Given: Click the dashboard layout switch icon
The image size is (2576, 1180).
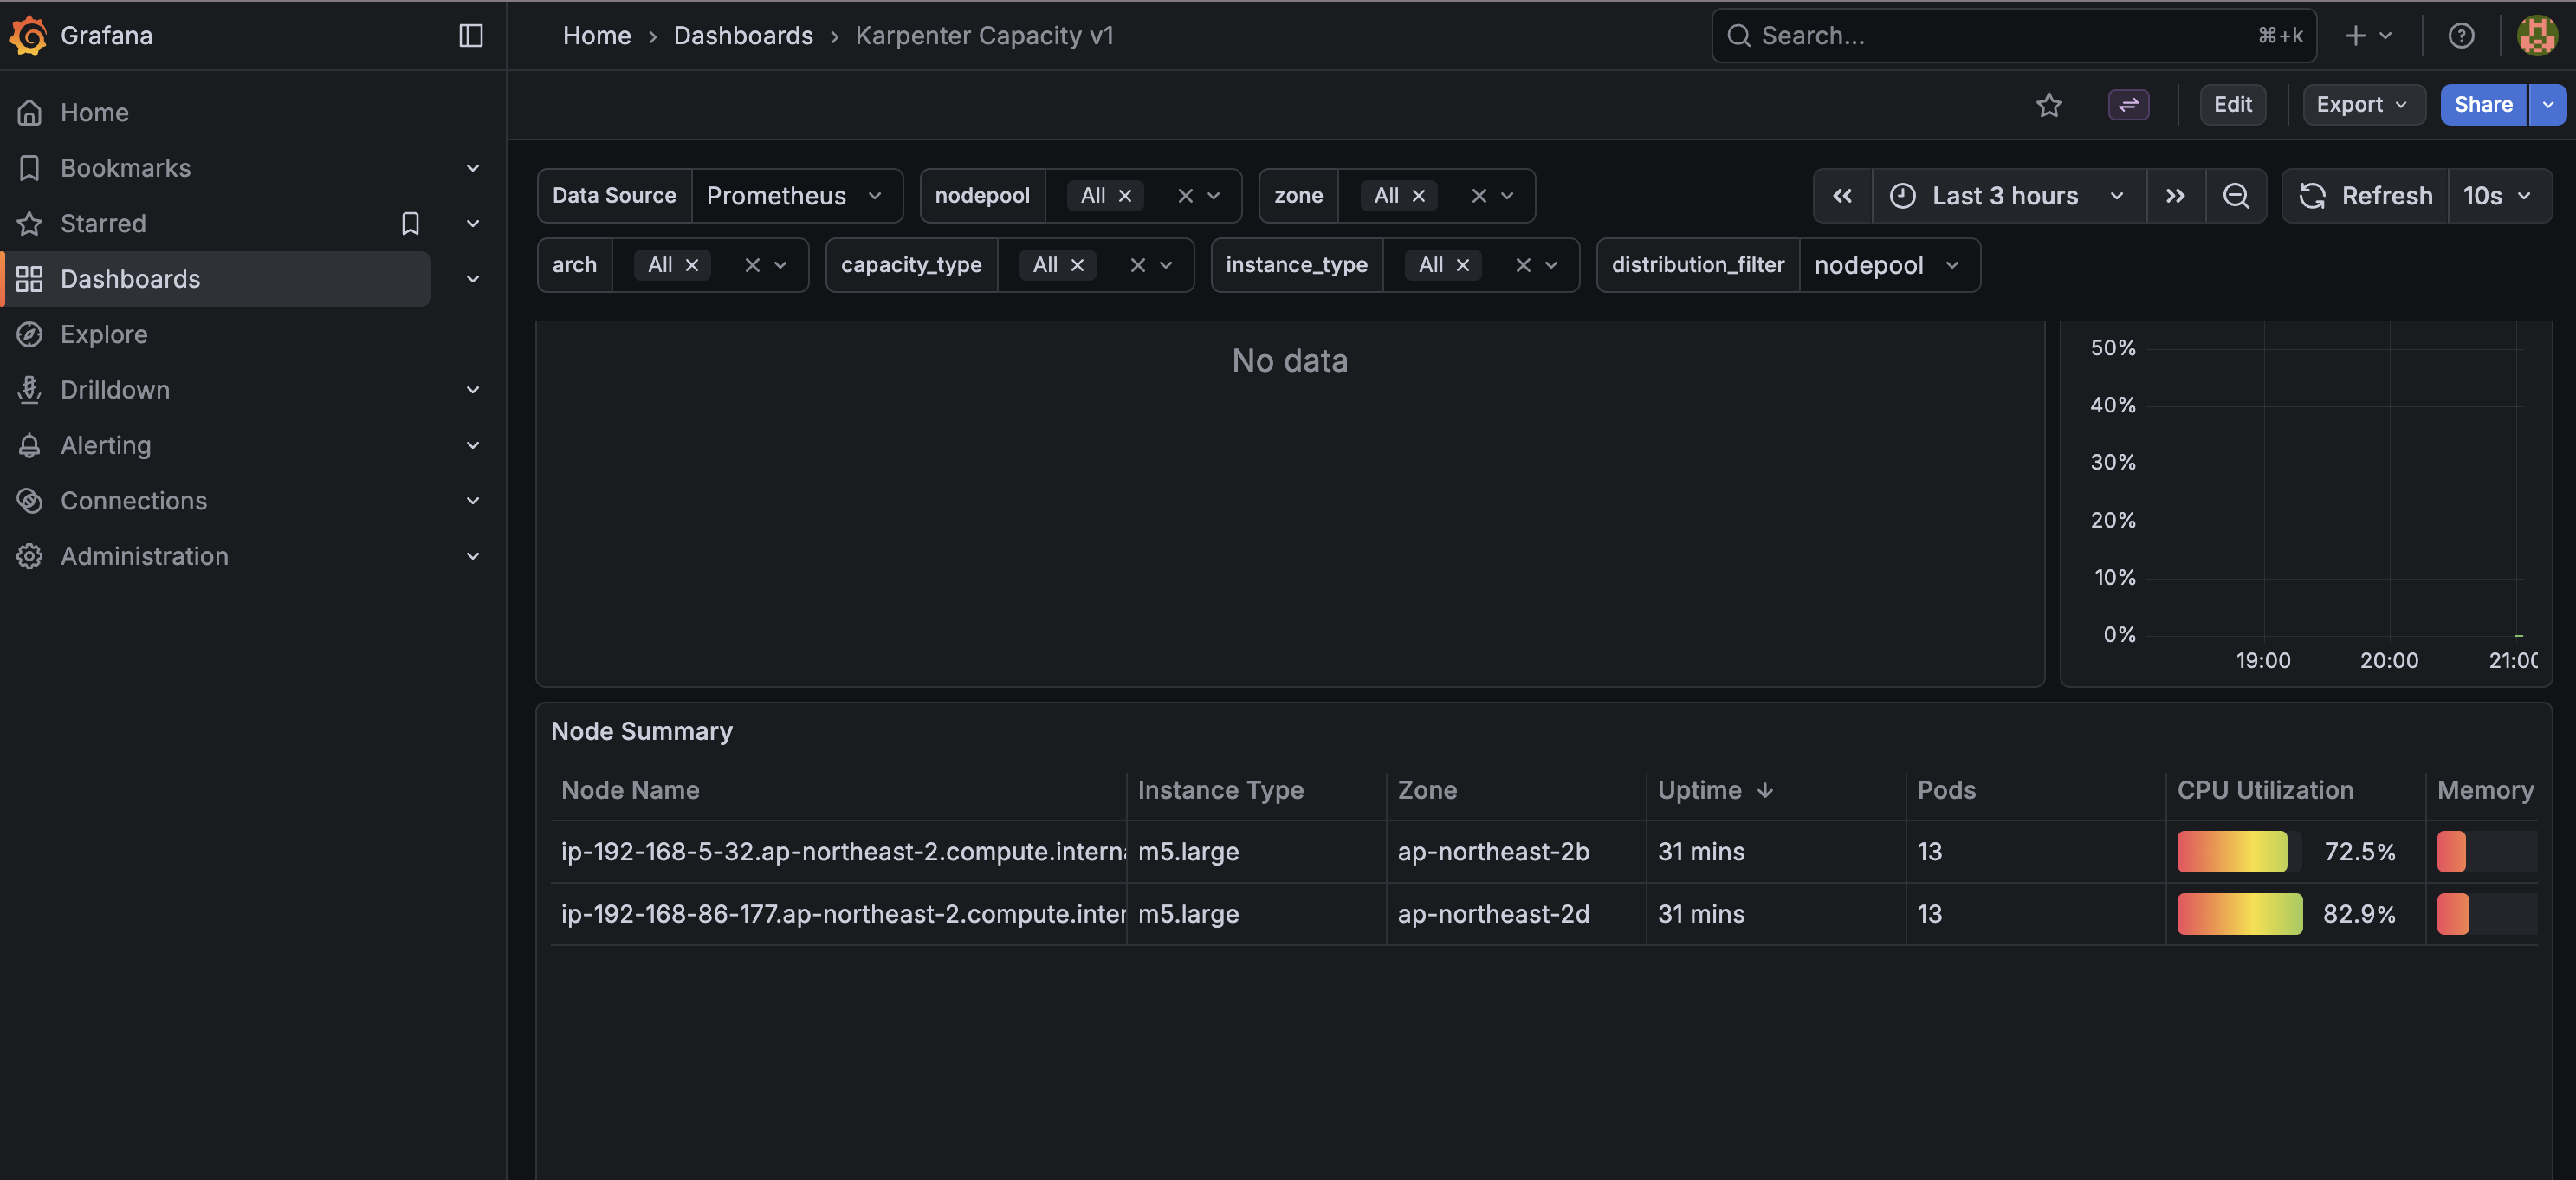Looking at the screenshot, I should pyautogui.click(x=2128, y=104).
